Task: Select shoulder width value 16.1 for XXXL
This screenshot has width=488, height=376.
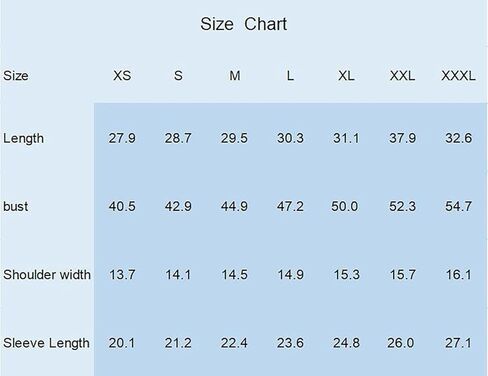Action: 459,275
